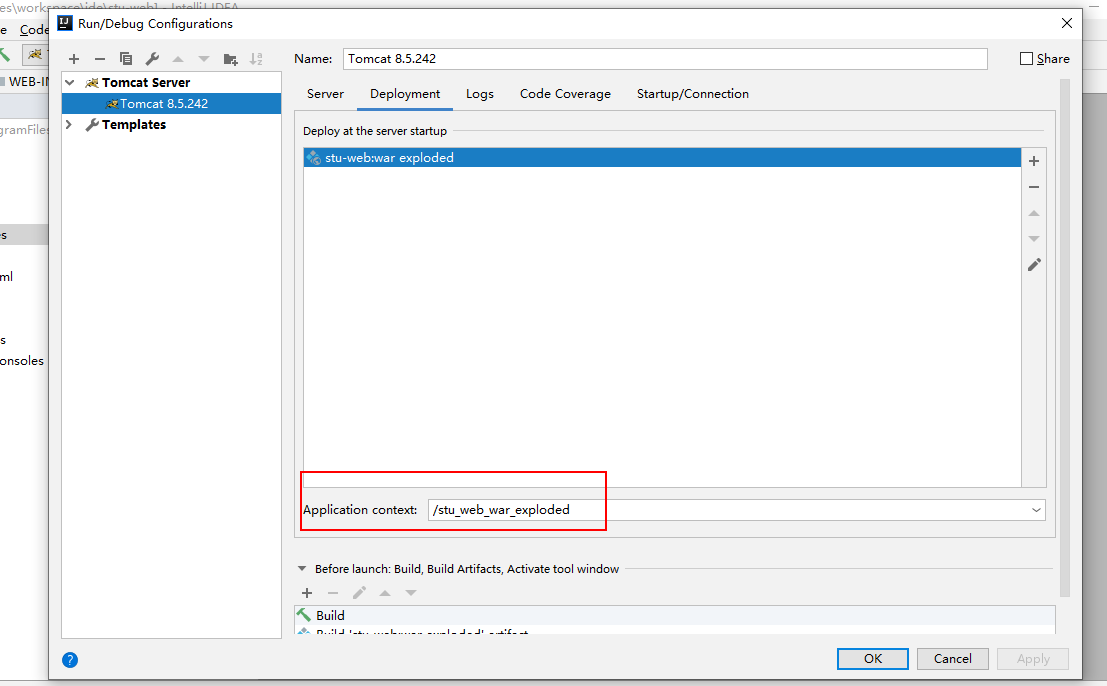Expand the Templates tree node

coord(69,124)
